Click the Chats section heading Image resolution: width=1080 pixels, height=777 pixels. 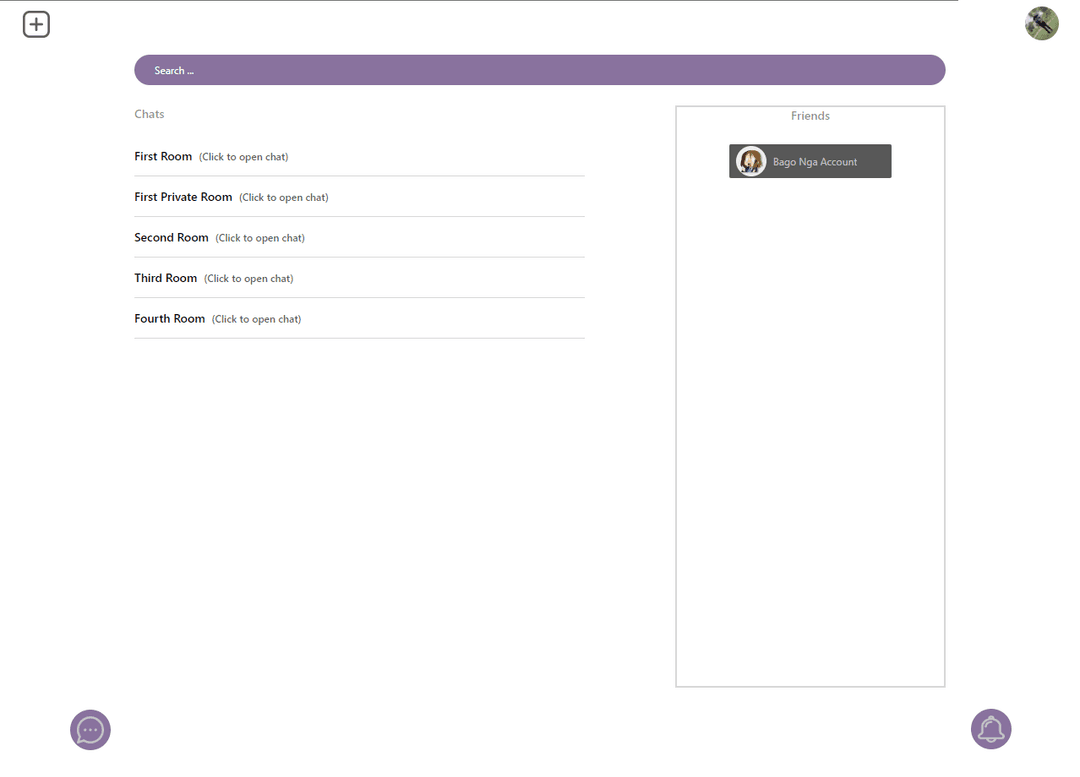click(x=149, y=114)
